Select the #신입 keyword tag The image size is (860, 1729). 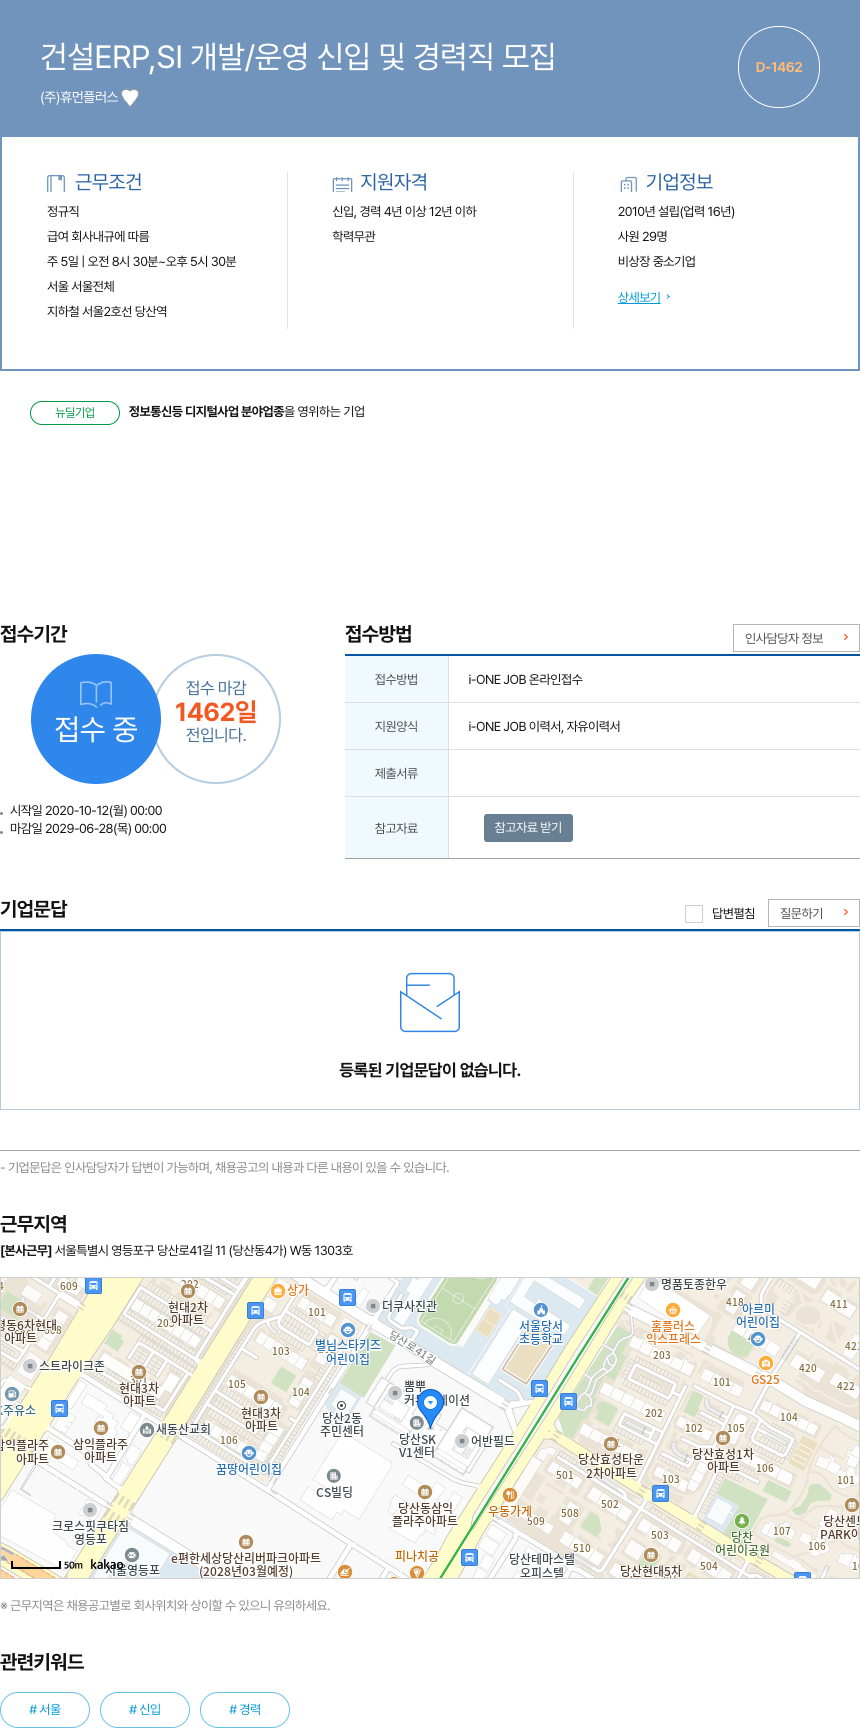145,1710
